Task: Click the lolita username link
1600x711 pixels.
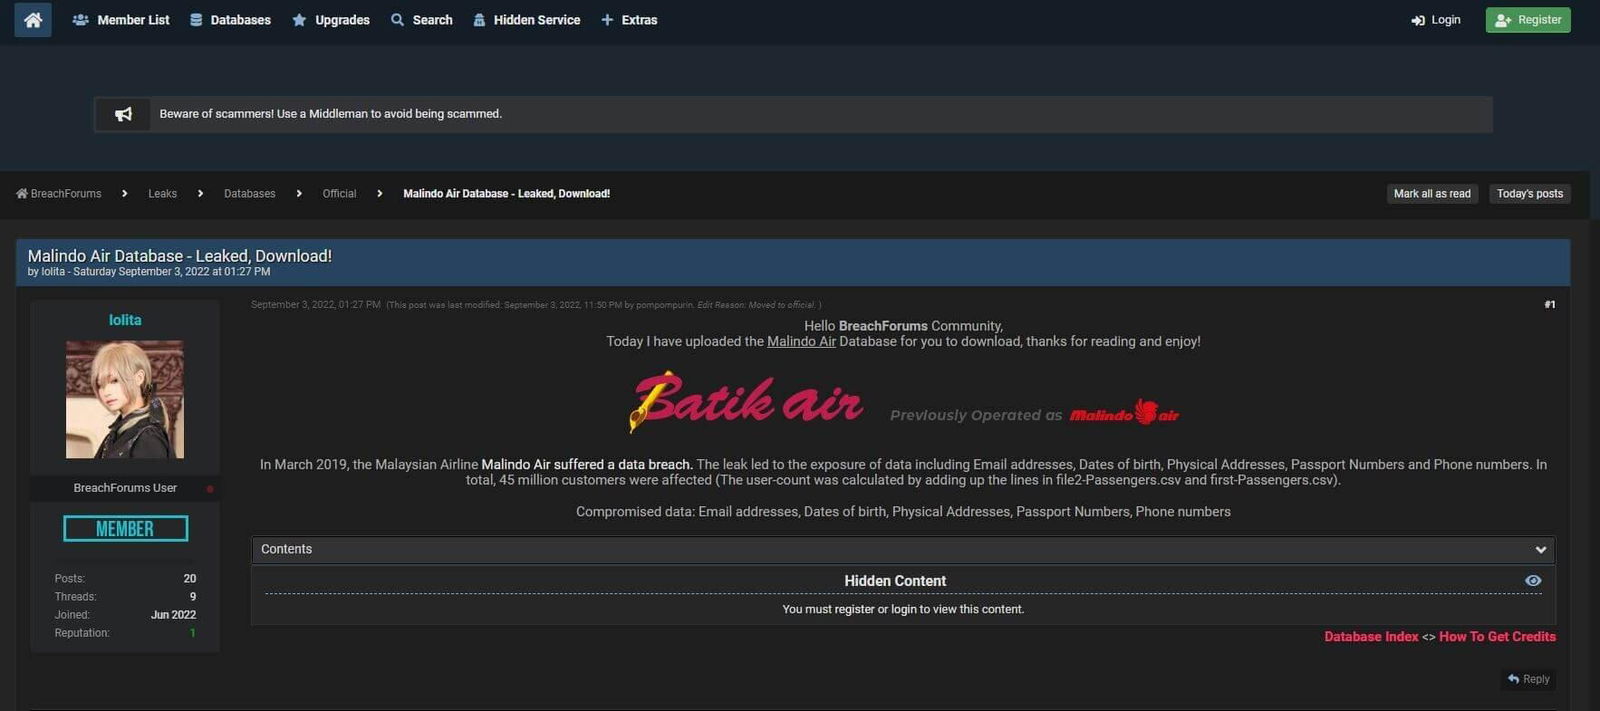Action: coord(125,320)
